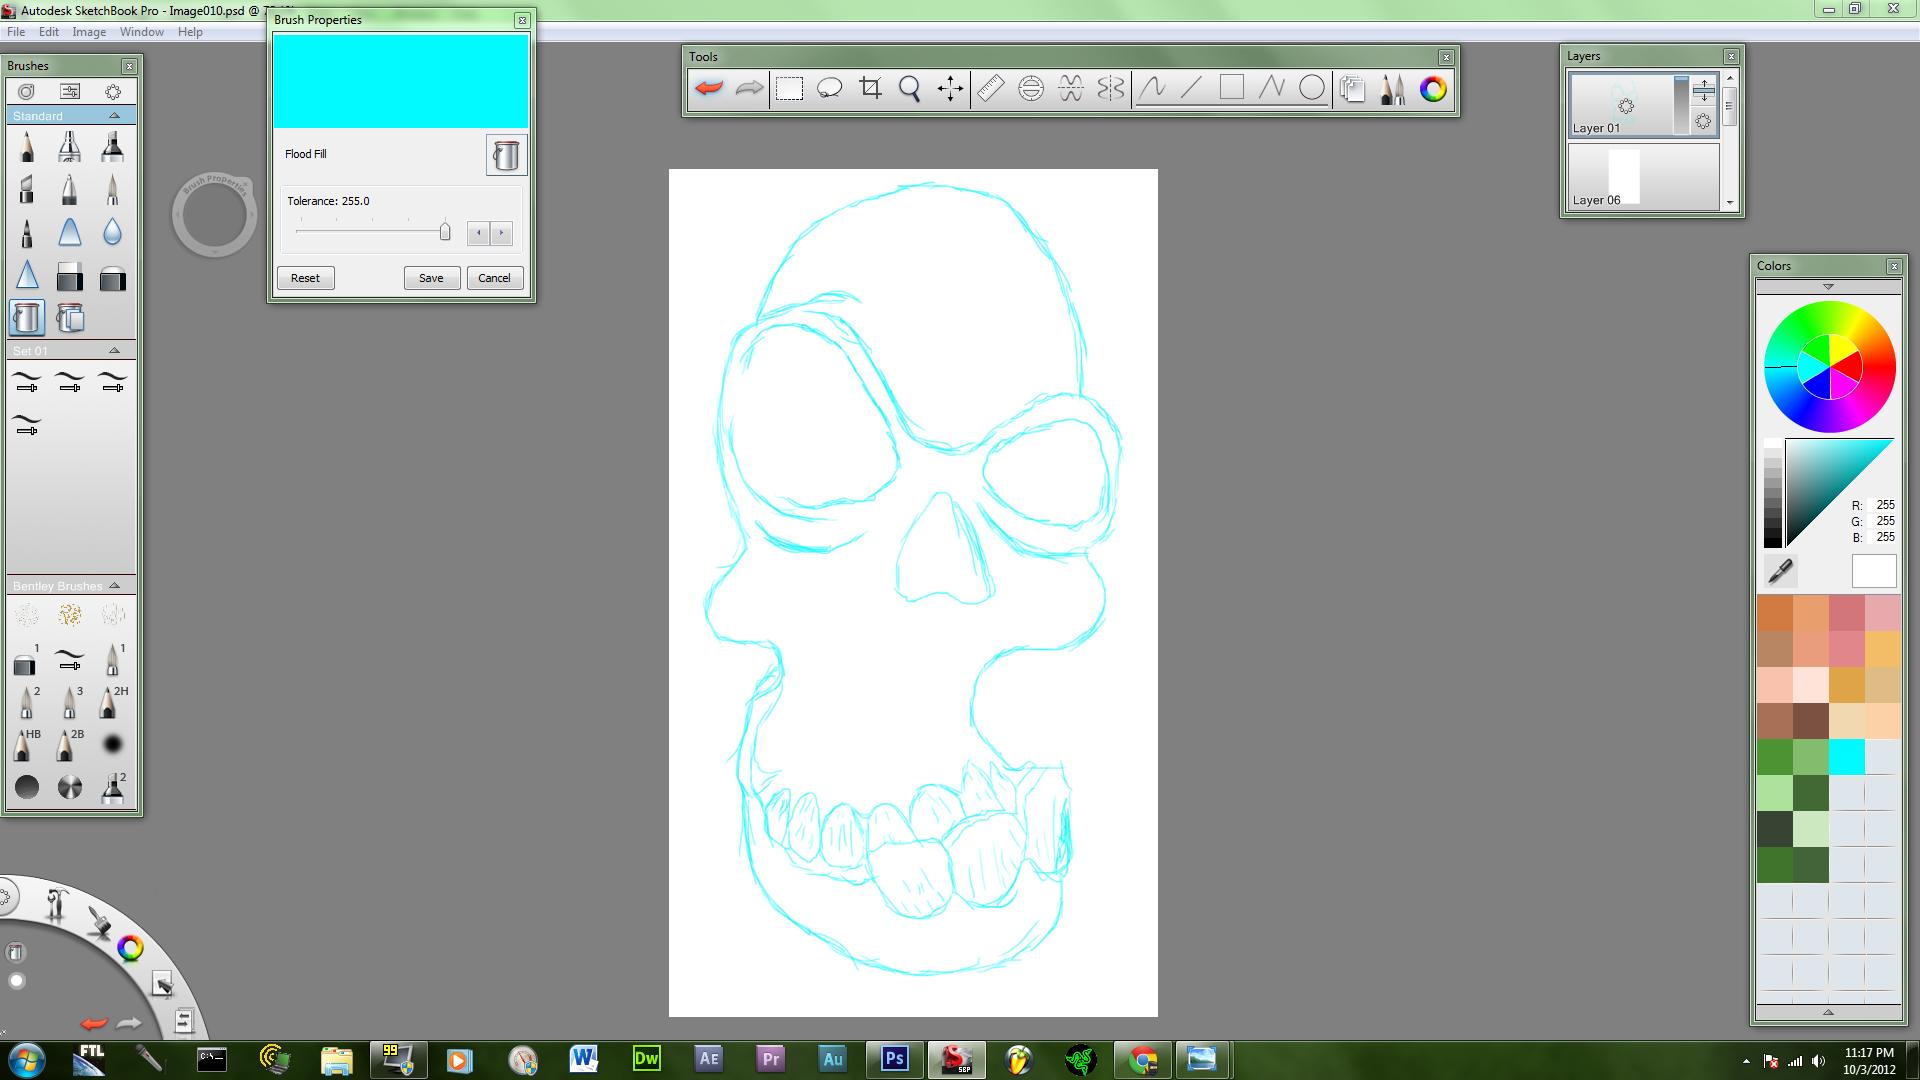Select the 2H pencil in Bentley Brushes

[112, 702]
